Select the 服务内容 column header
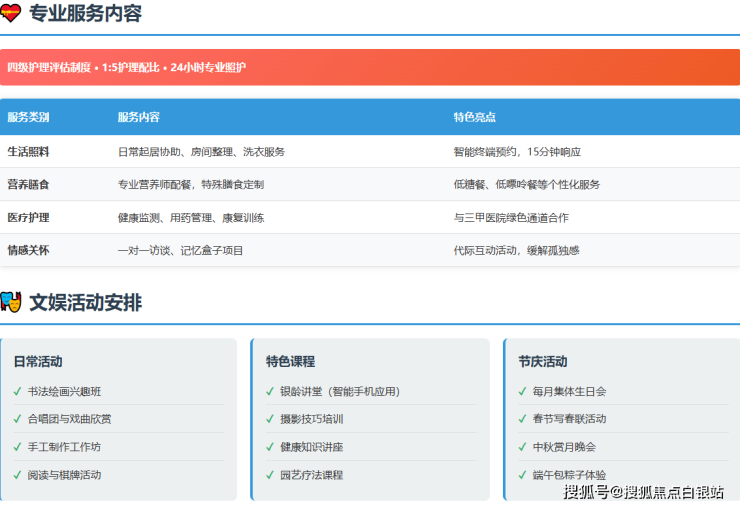 pos(138,117)
